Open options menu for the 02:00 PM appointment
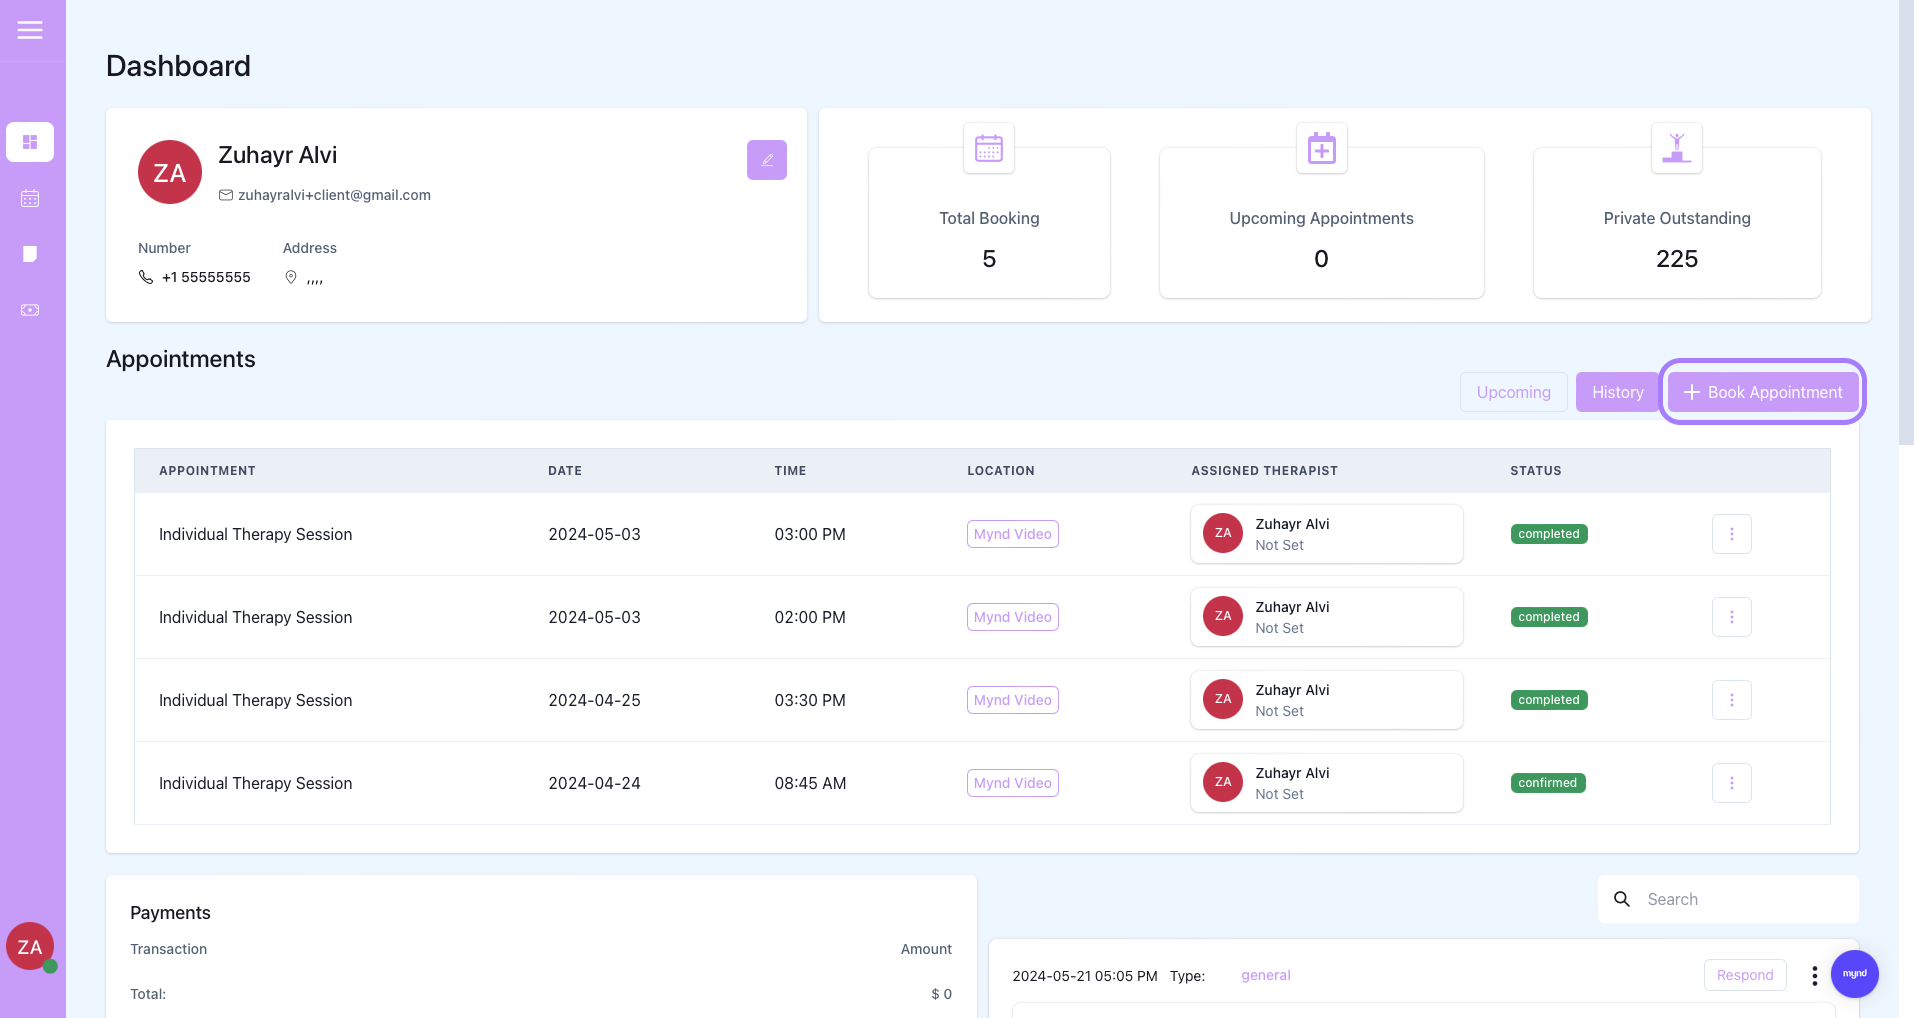Image resolution: width=1914 pixels, height=1018 pixels. click(x=1732, y=617)
